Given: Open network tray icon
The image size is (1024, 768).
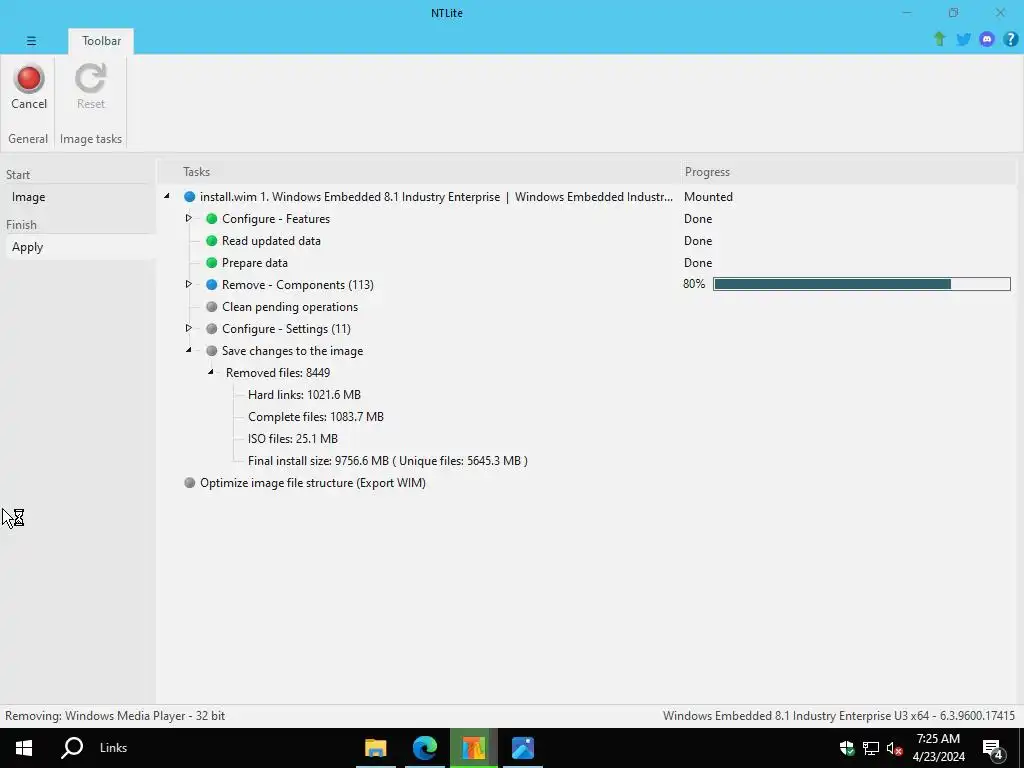Looking at the screenshot, I should click(x=871, y=748).
